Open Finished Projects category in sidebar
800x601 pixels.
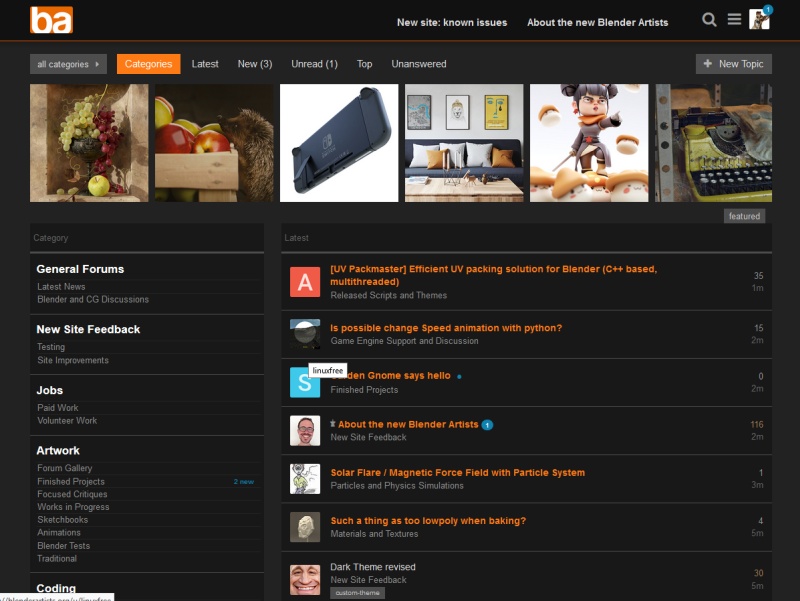tap(71, 481)
